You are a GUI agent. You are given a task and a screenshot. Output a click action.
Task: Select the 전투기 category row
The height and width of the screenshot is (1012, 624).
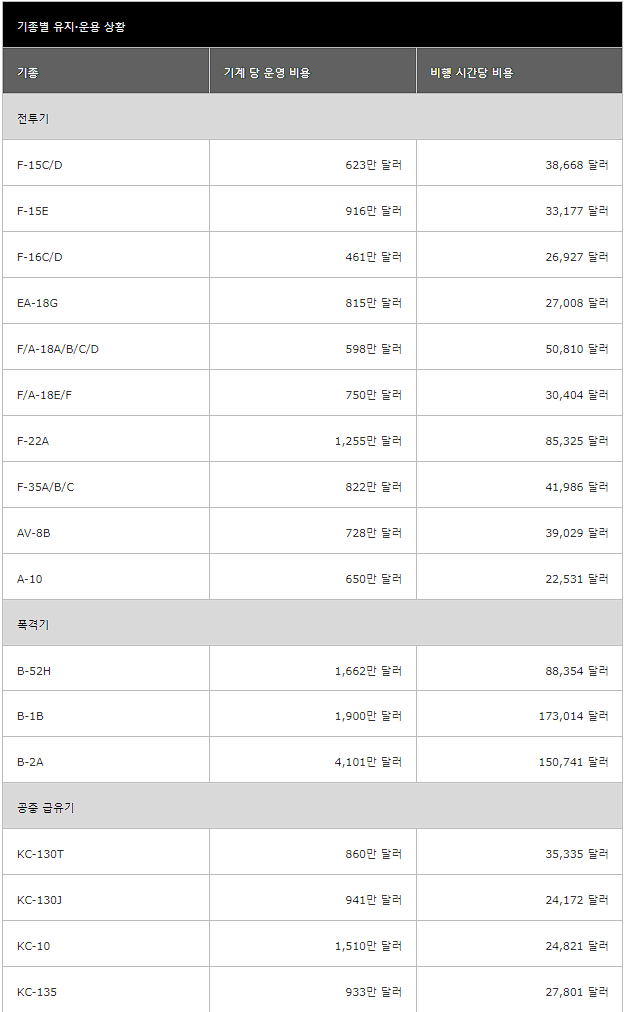[x=33, y=118]
